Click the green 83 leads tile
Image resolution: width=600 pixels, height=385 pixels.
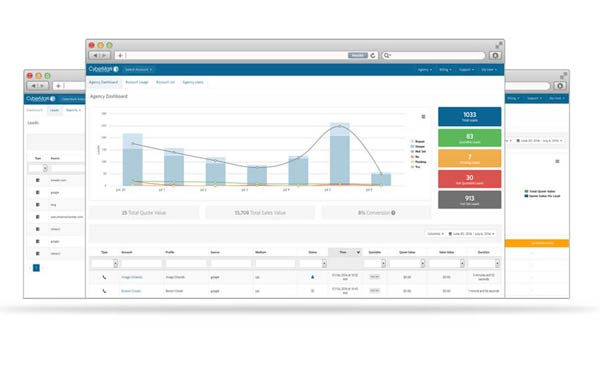tap(470, 138)
